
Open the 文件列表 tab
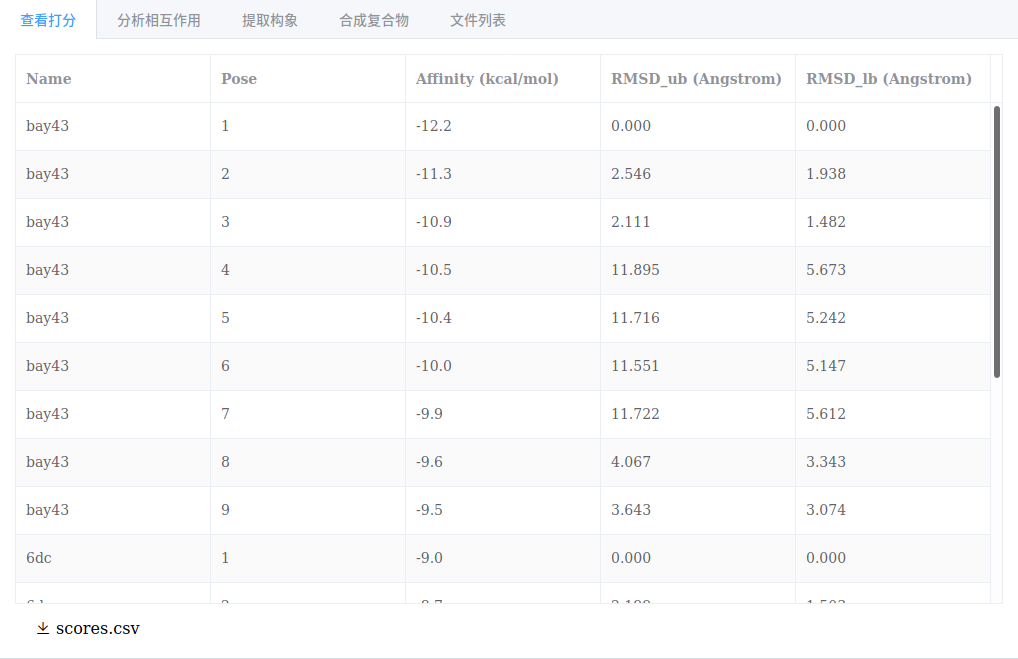tap(478, 20)
